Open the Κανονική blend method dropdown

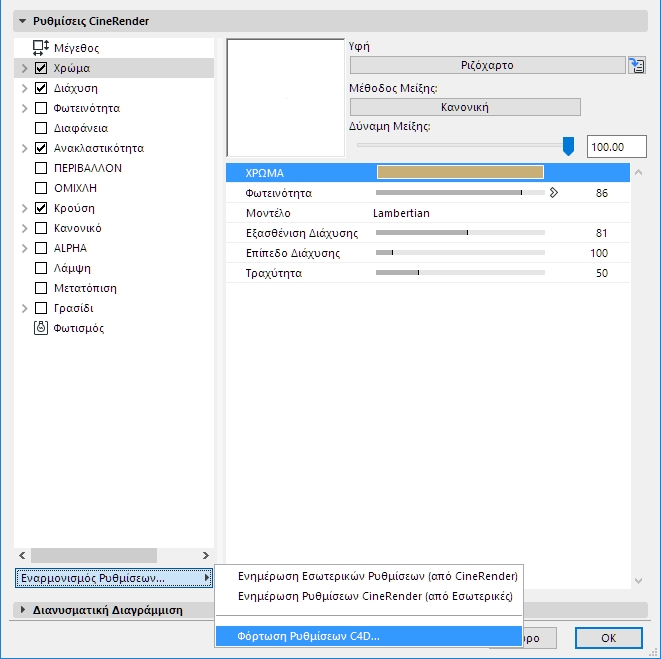tap(465, 107)
